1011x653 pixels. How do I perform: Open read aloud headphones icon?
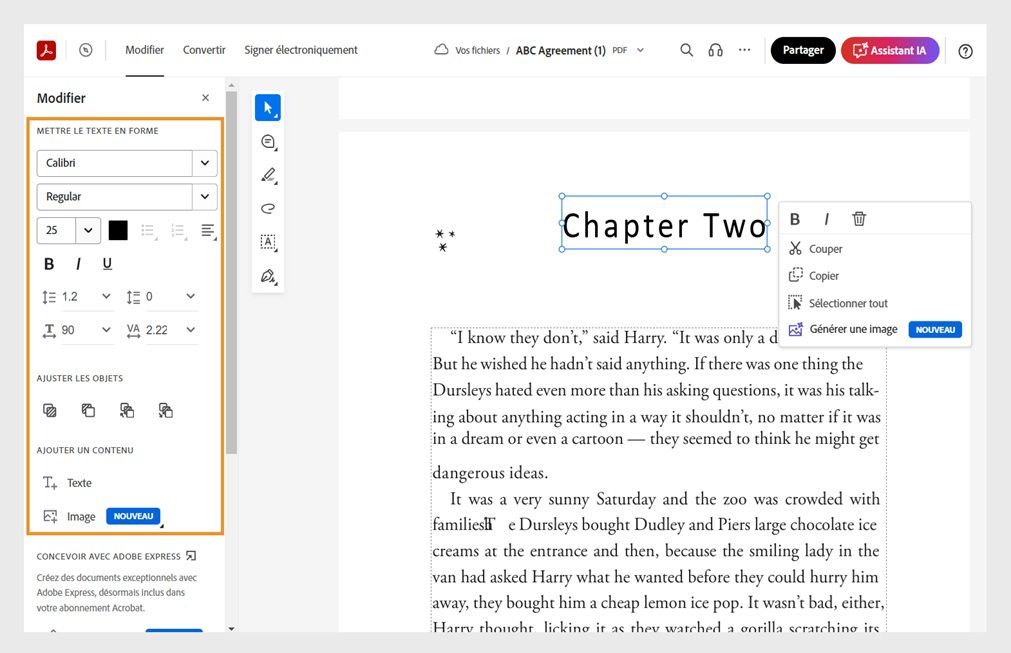tap(716, 50)
